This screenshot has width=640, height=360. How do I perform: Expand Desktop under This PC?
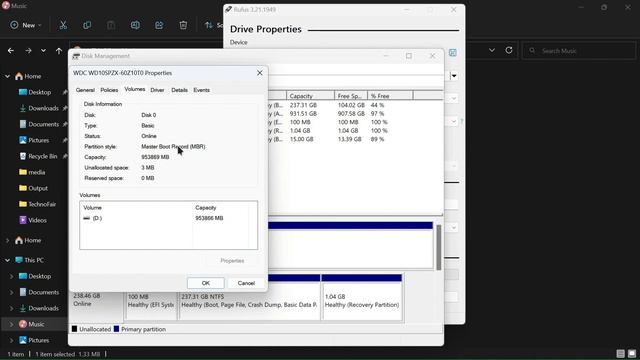coord(11,276)
